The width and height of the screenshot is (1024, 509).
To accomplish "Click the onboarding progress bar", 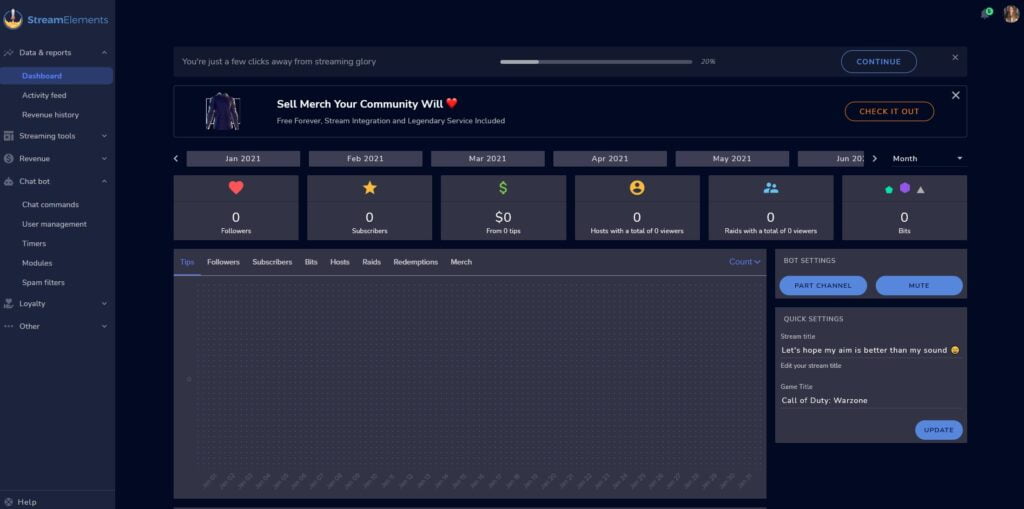I will tap(596, 62).
